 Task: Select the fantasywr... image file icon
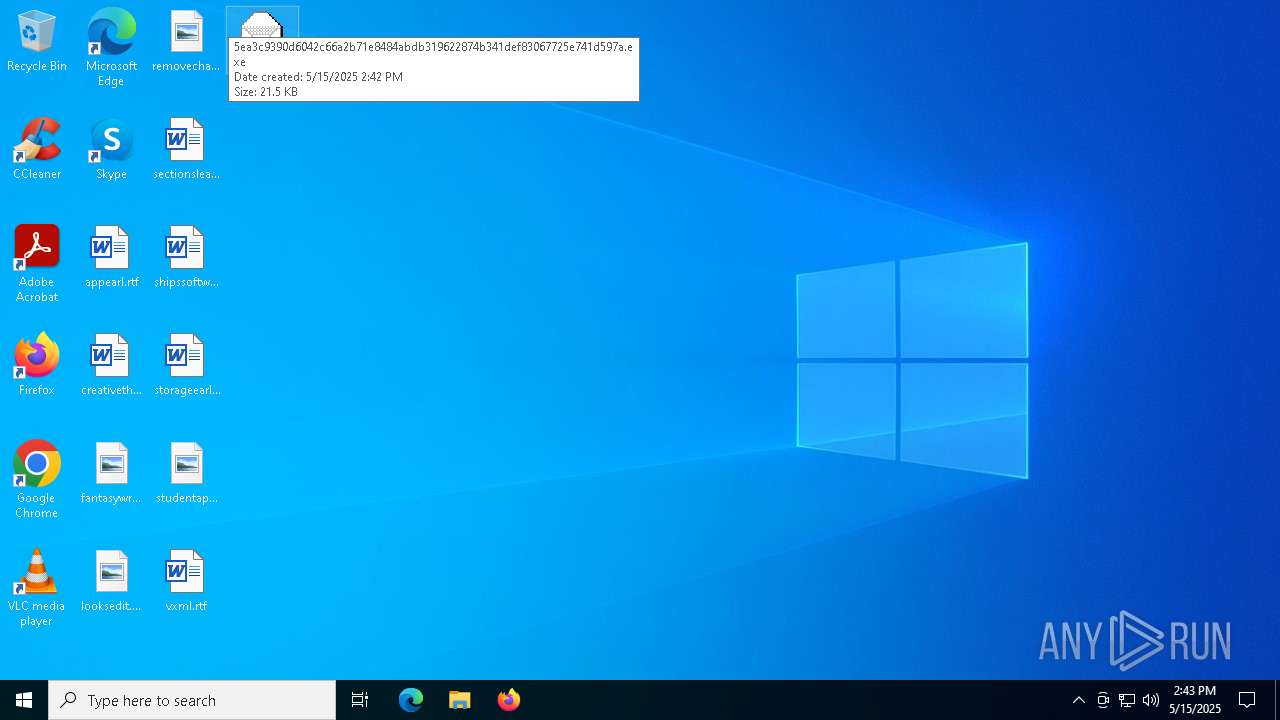pyautogui.click(x=111, y=474)
